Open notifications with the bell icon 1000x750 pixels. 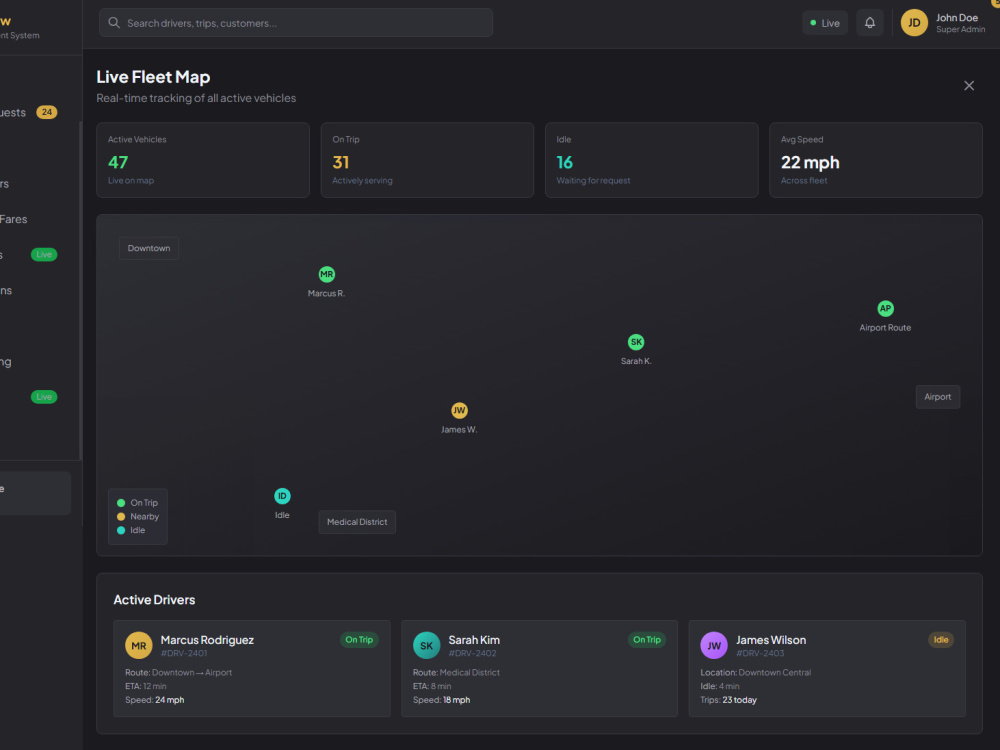[869, 23]
